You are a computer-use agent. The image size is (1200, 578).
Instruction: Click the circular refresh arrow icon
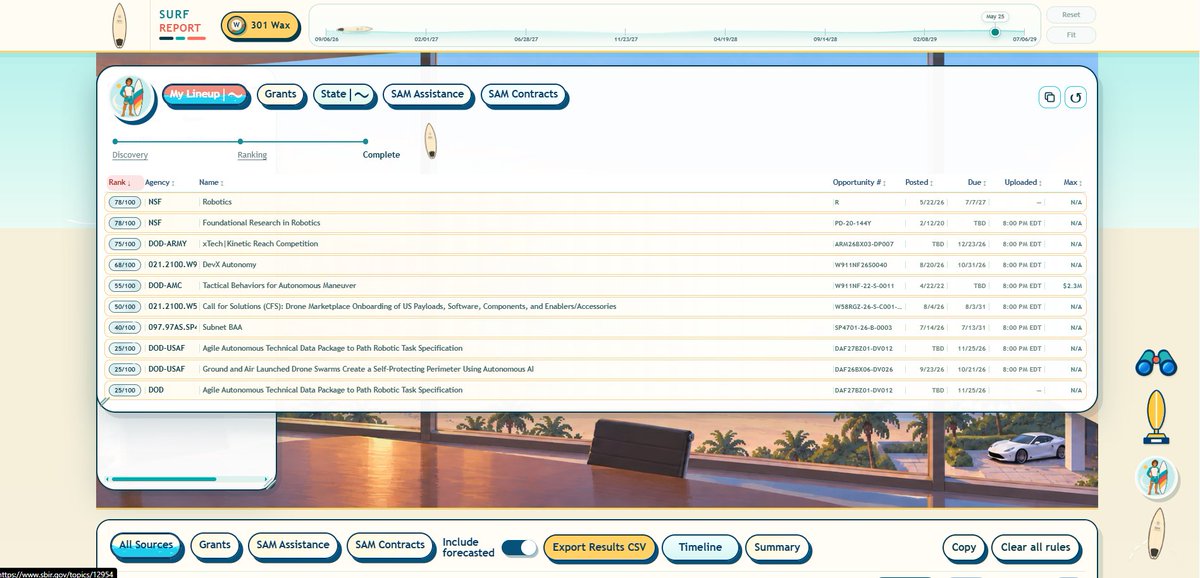[x=1075, y=97]
